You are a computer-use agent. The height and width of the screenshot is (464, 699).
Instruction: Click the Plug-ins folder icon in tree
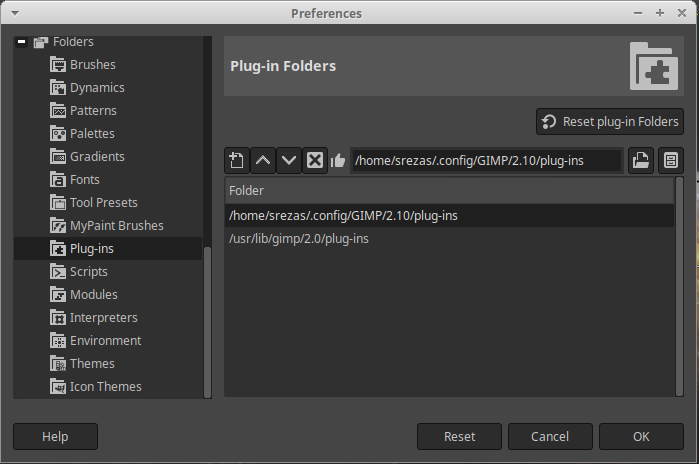click(58, 249)
